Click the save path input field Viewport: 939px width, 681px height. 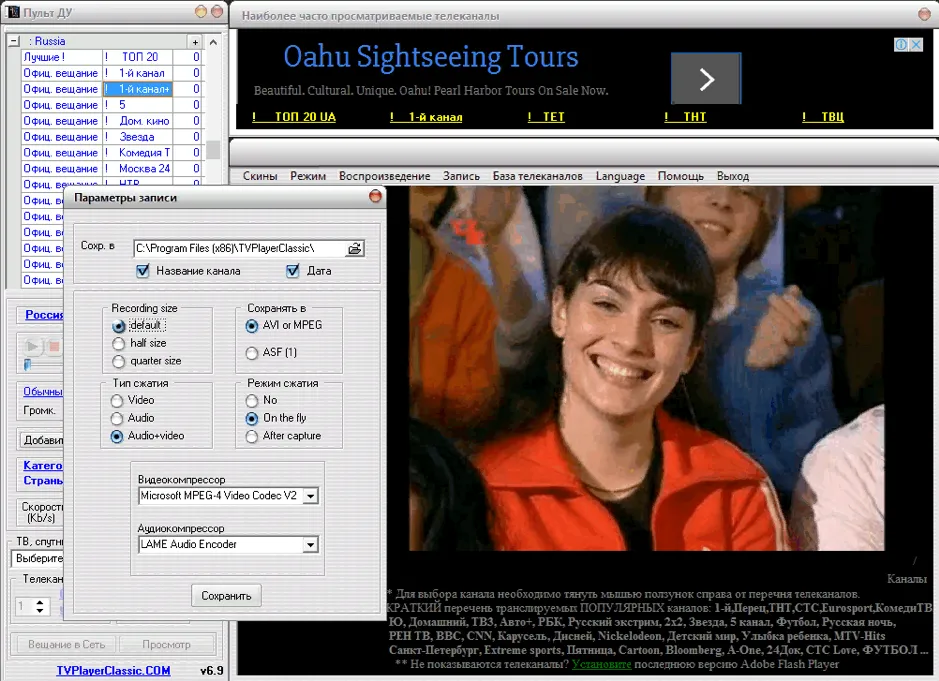[240, 248]
